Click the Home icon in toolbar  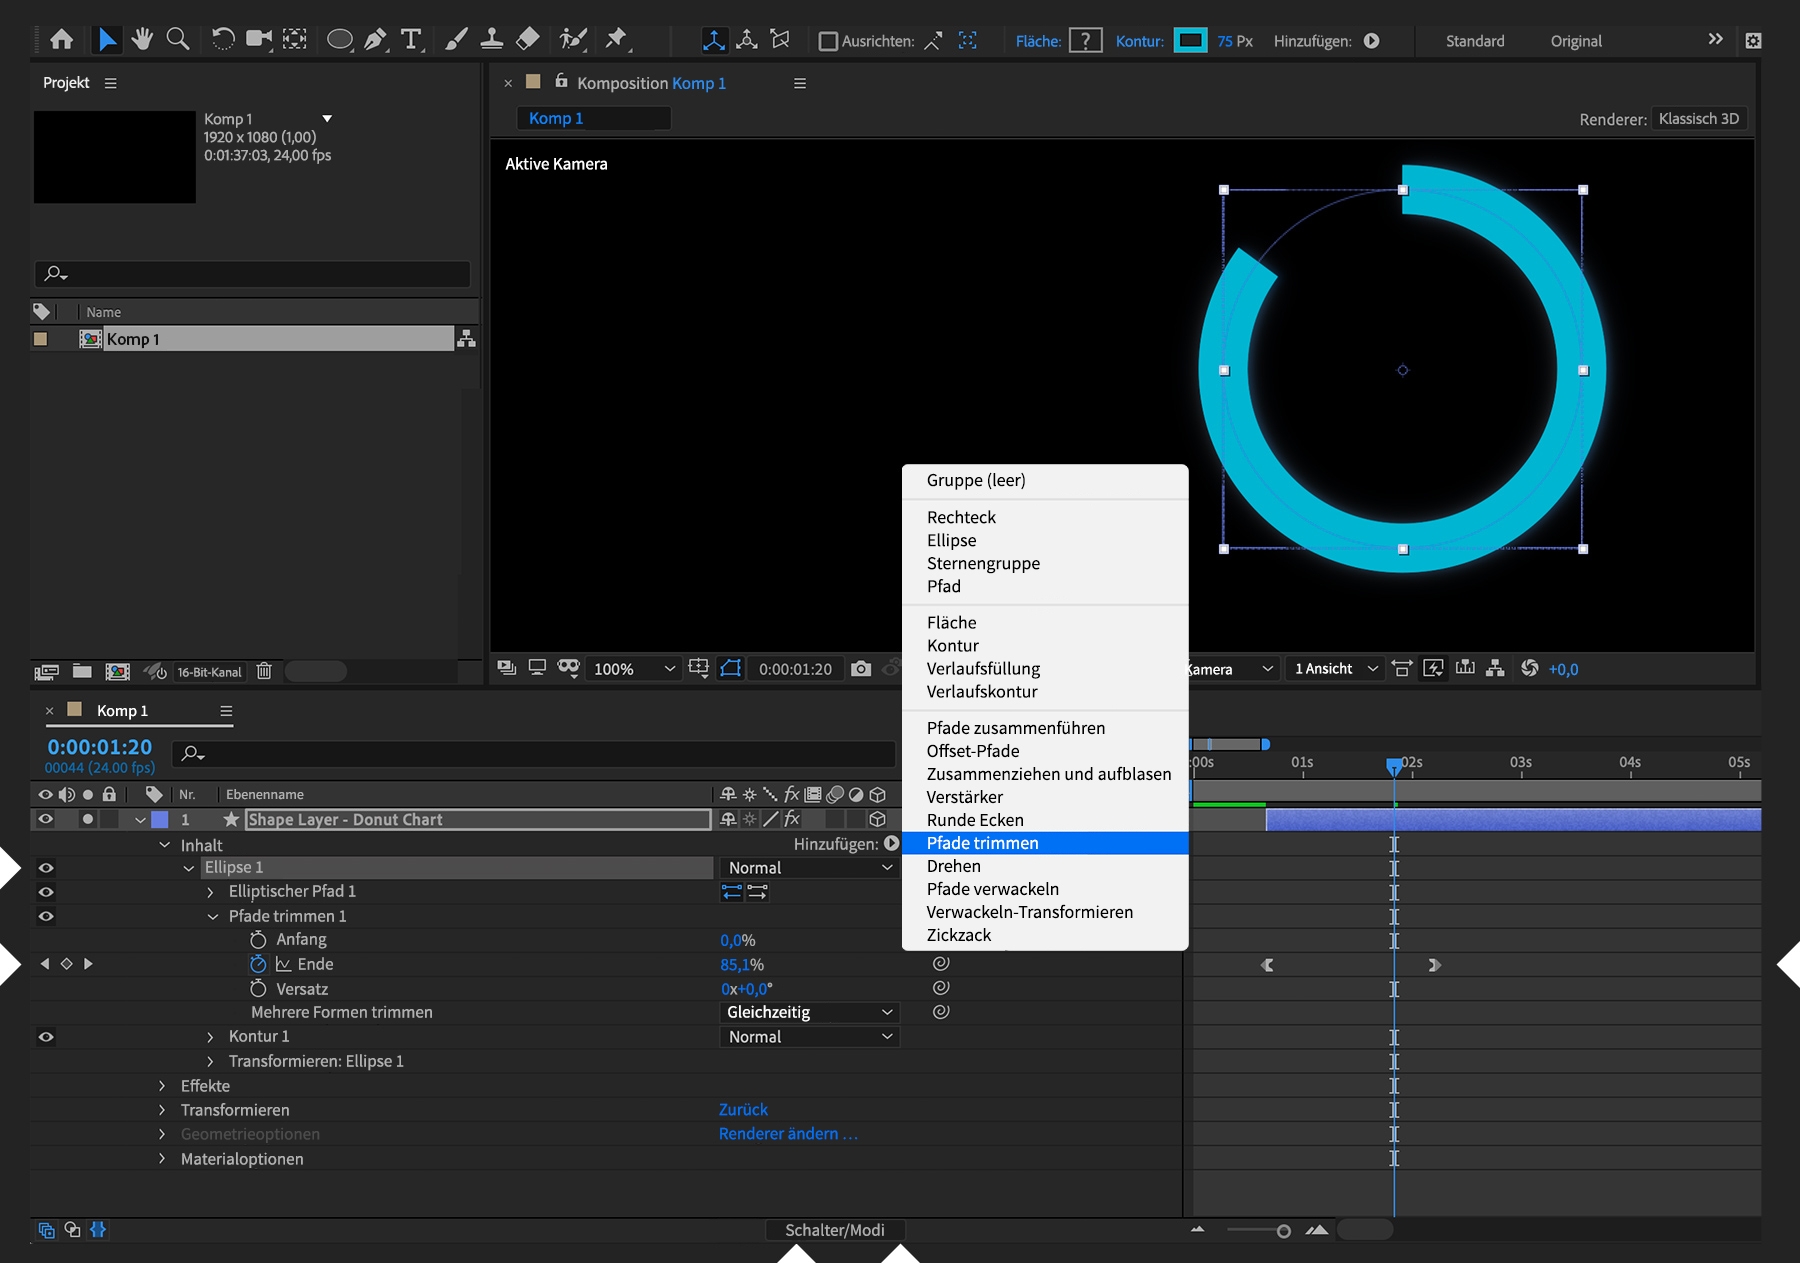pyautogui.click(x=62, y=40)
